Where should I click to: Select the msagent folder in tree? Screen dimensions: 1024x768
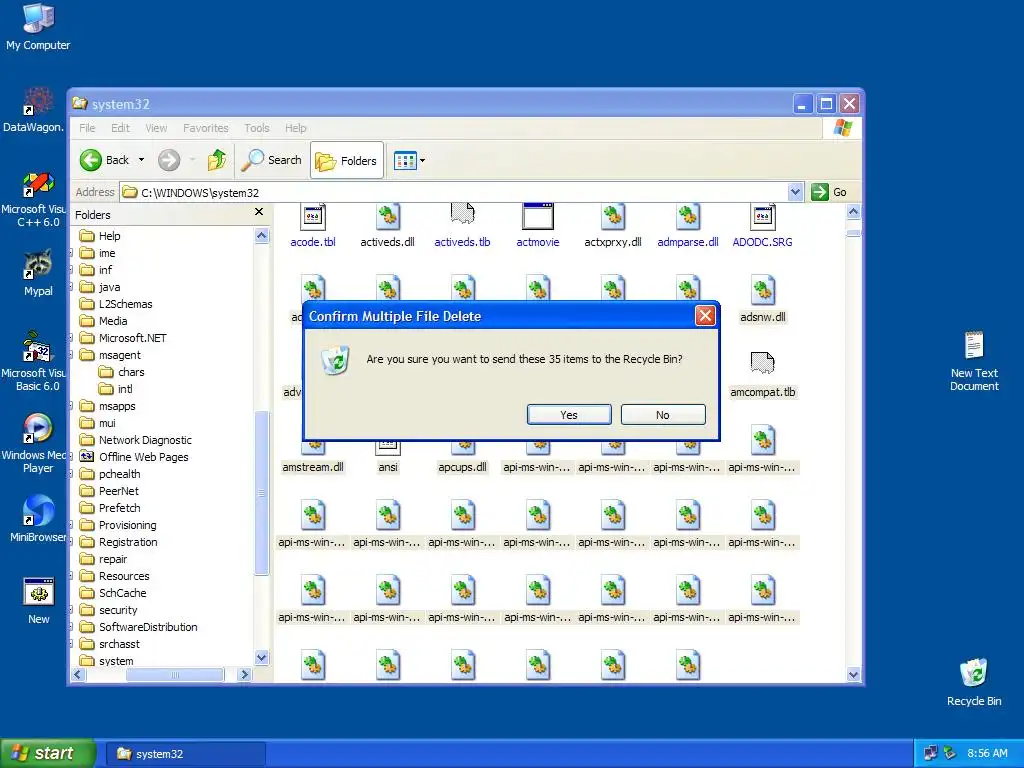click(110, 355)
